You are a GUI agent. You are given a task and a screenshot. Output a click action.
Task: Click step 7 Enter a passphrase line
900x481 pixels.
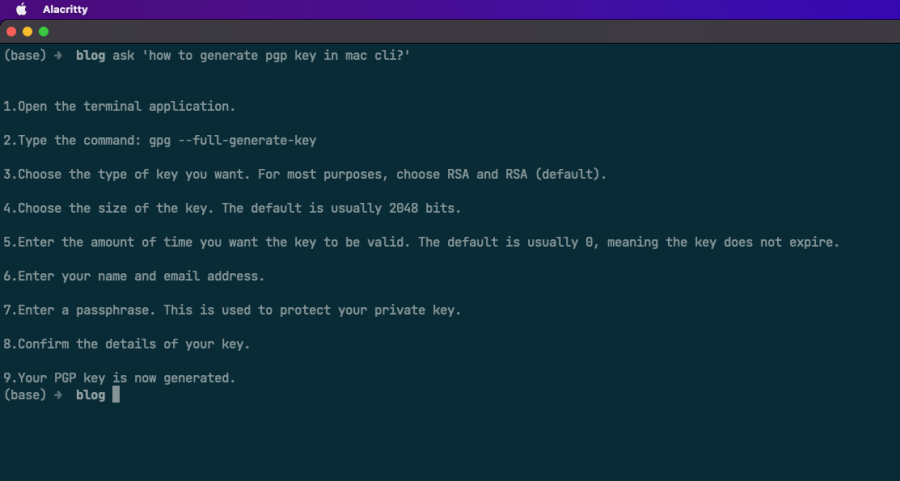(232, 310)
